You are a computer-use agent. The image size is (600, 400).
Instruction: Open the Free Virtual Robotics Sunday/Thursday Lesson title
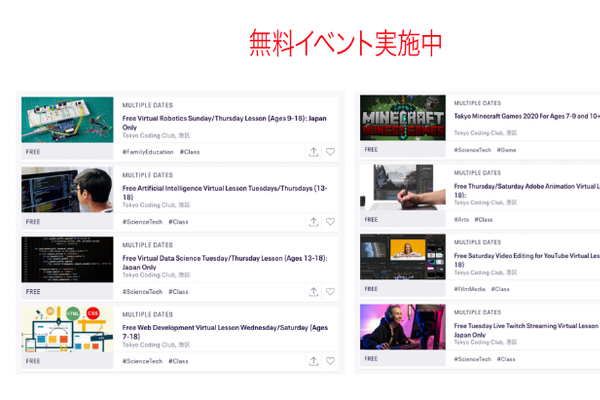224,123
